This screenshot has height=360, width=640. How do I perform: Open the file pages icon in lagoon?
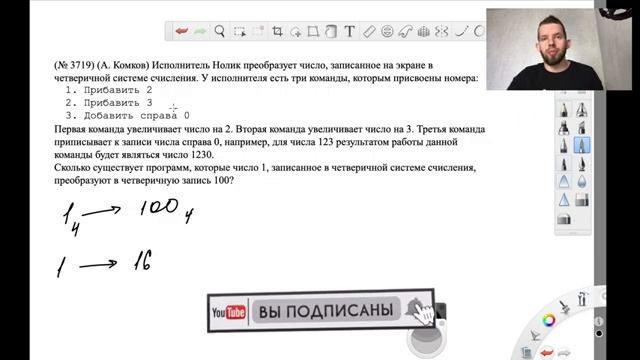(x=527, y=352)
